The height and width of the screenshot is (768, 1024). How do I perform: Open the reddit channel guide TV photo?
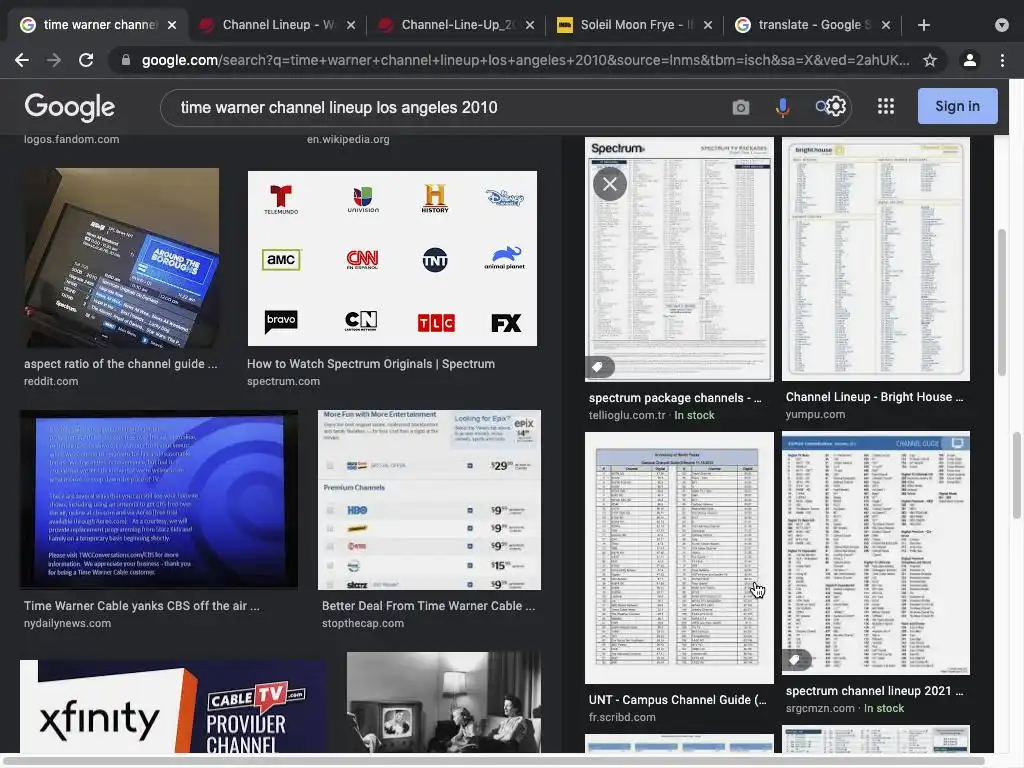pyautogui.click(x=121, y=258)
